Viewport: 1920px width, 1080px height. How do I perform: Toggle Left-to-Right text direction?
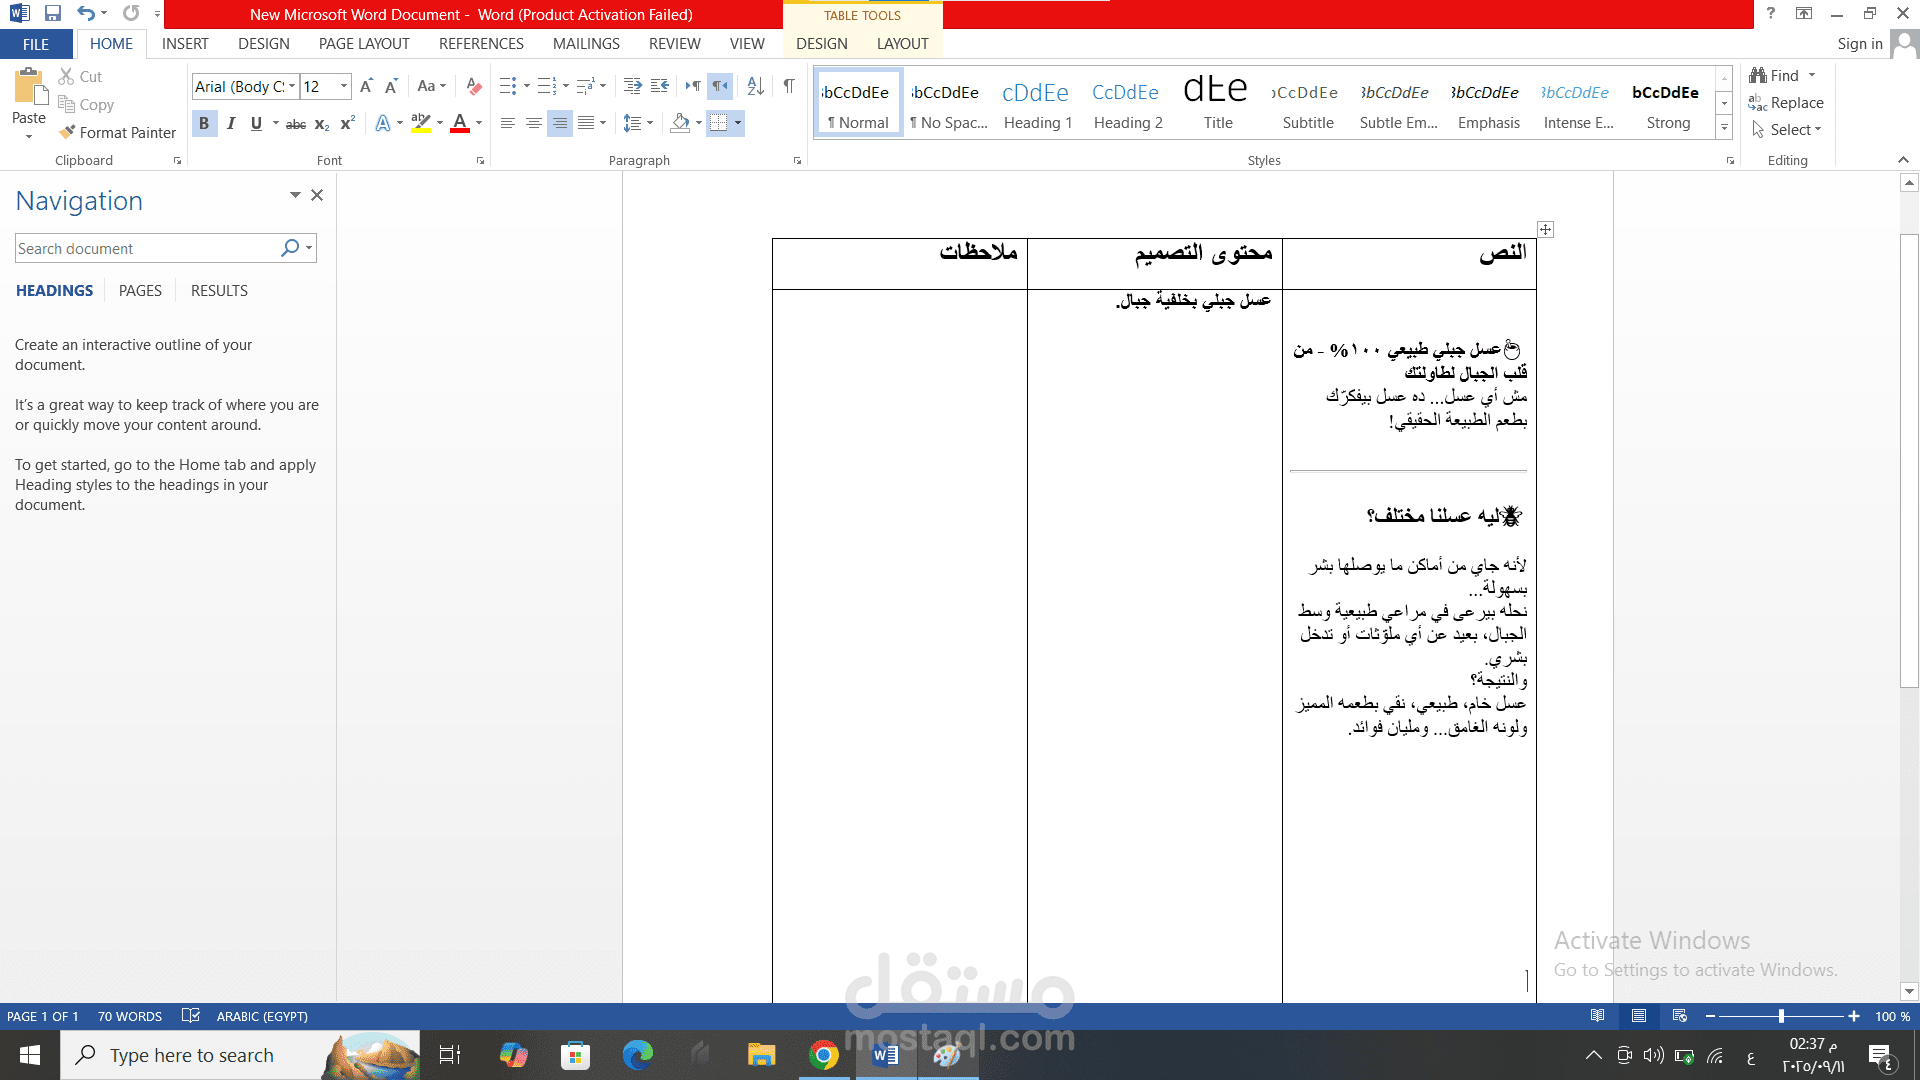[692, 86]
